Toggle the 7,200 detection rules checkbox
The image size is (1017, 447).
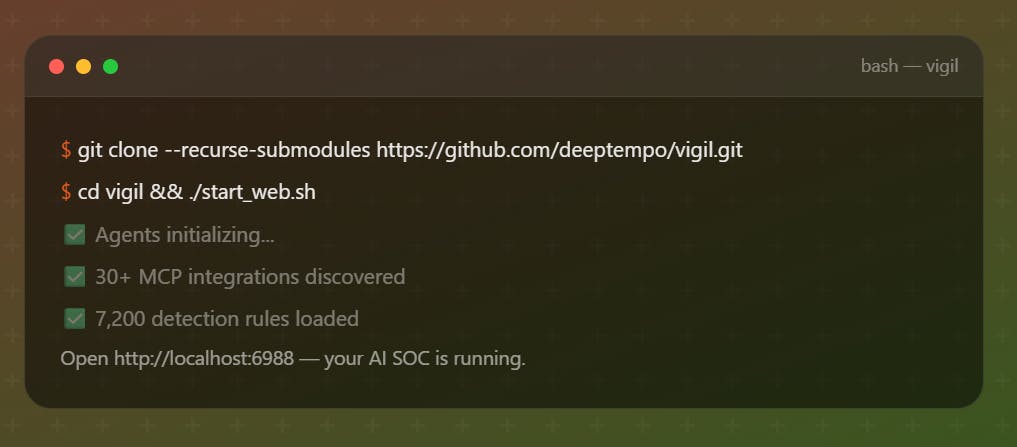tap(74, 319)
